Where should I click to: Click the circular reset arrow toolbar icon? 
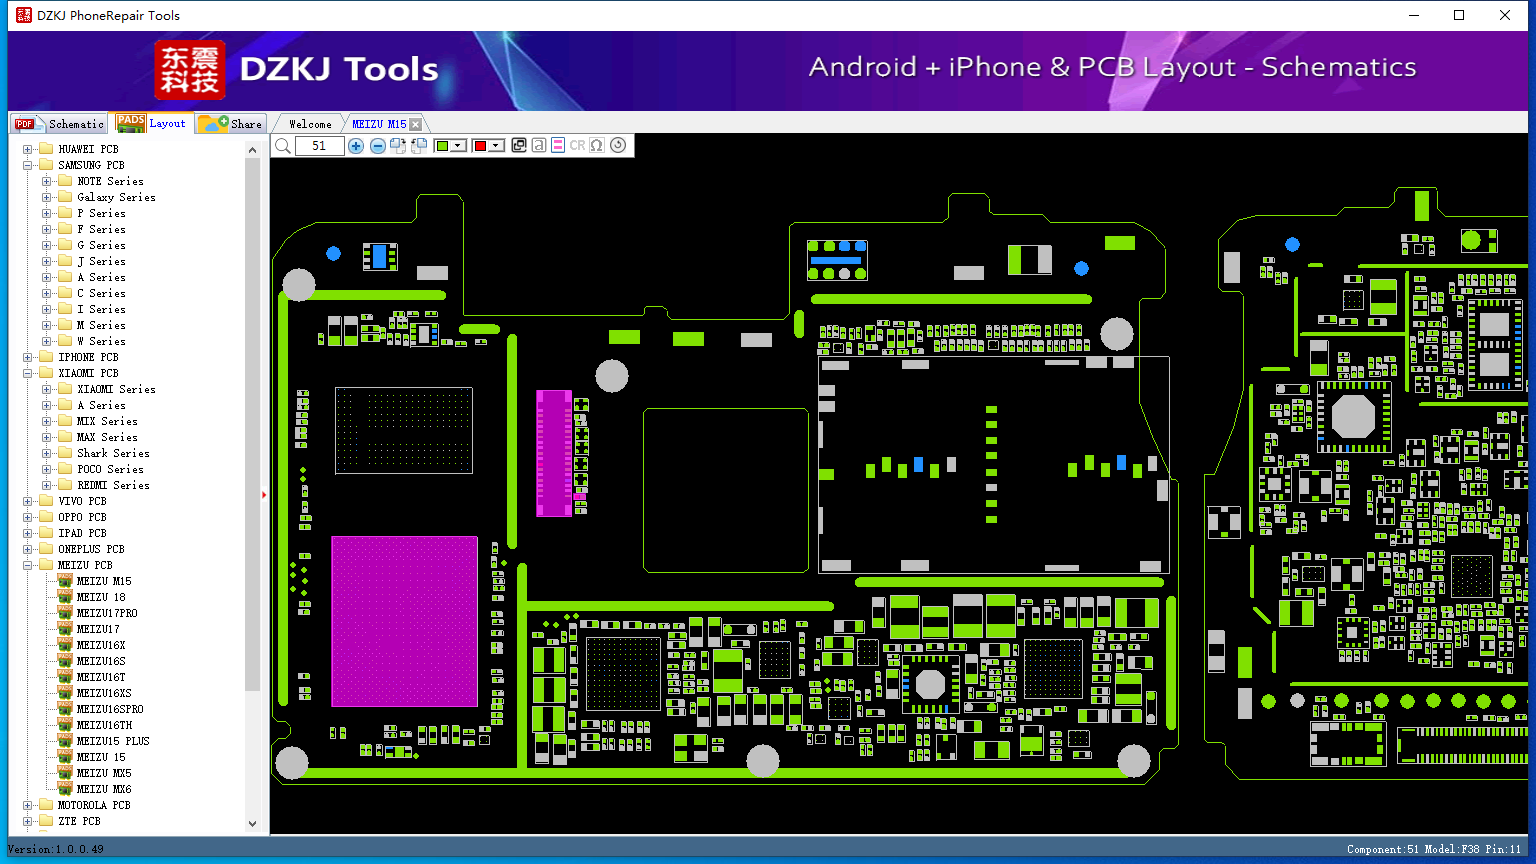(618, 146)
